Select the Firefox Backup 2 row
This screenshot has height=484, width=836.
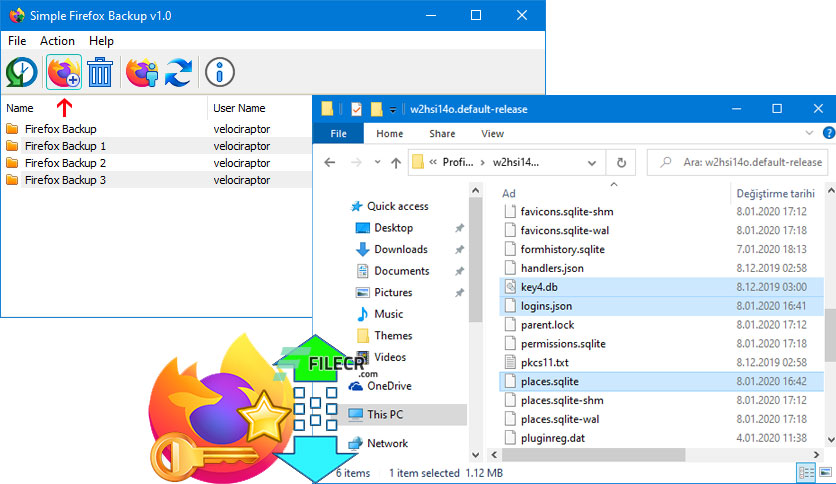tap(158, 163)
